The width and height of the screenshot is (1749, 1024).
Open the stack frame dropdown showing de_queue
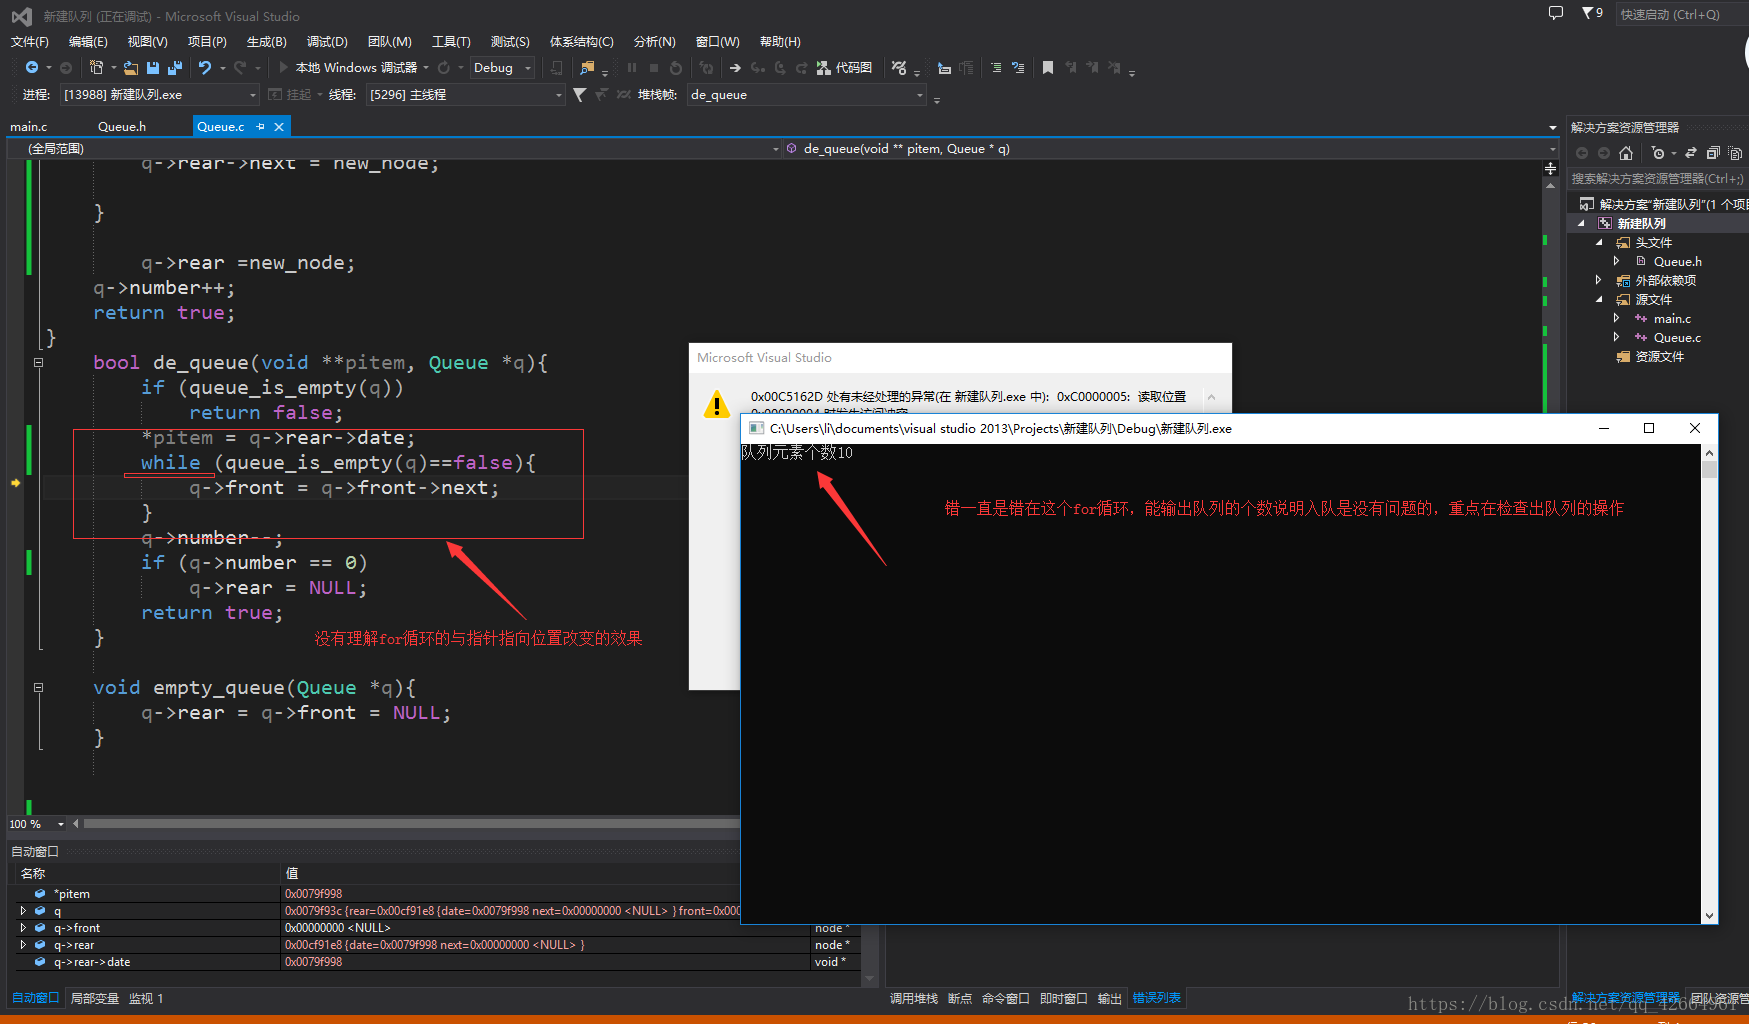(807, 94)
